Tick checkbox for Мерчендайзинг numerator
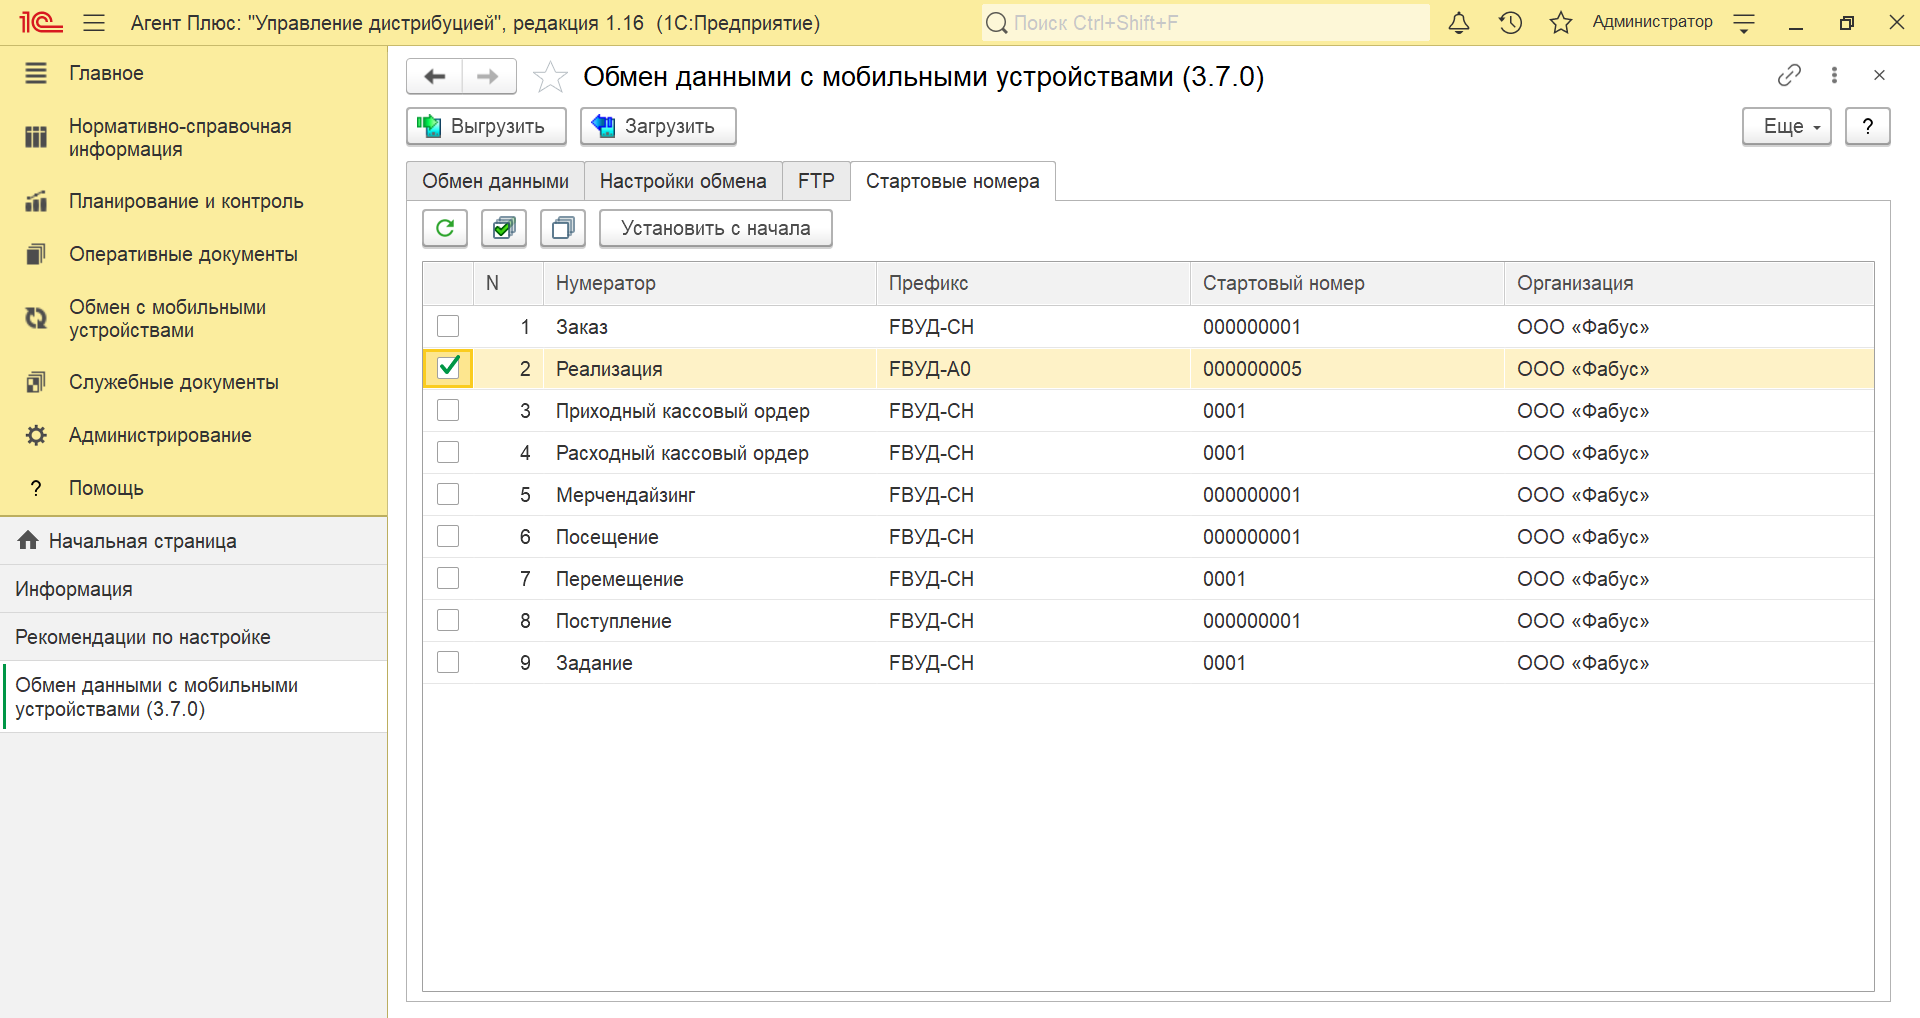This screenshot has width=1920, height=1018. click(448, 495)
